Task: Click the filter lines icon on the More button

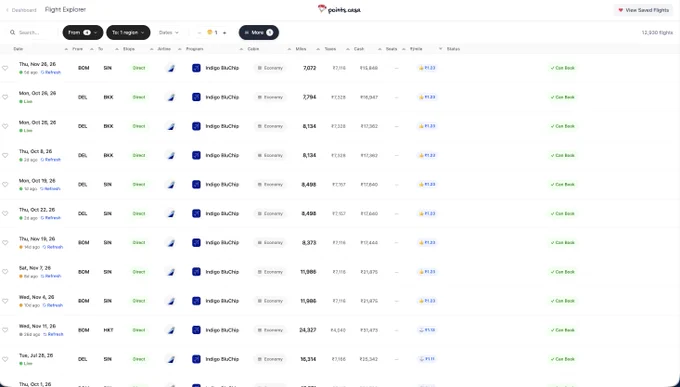Action: 247,33
